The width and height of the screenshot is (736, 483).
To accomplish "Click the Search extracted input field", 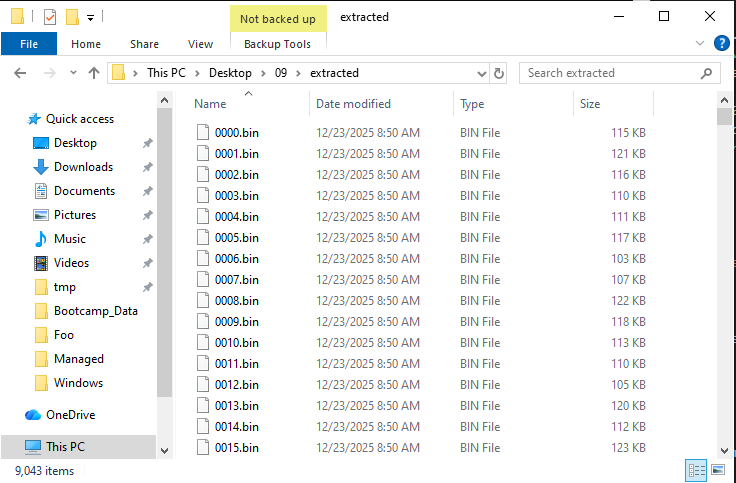I will [x=610, y=73].
